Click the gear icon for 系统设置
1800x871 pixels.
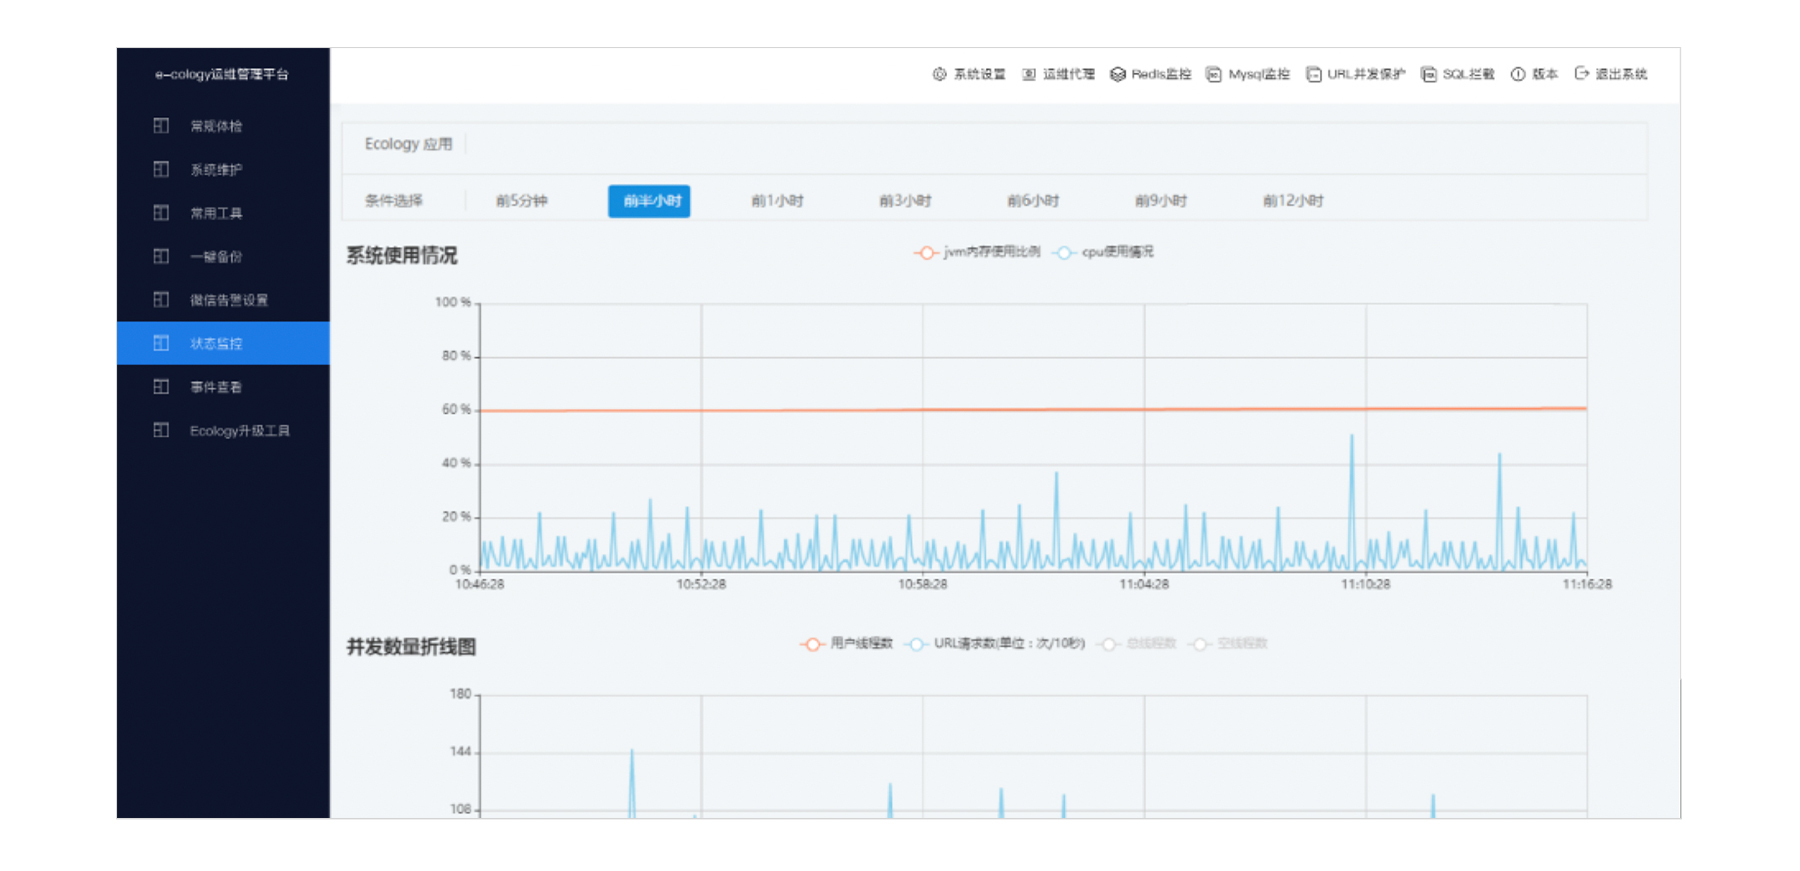tap(939, 74)
